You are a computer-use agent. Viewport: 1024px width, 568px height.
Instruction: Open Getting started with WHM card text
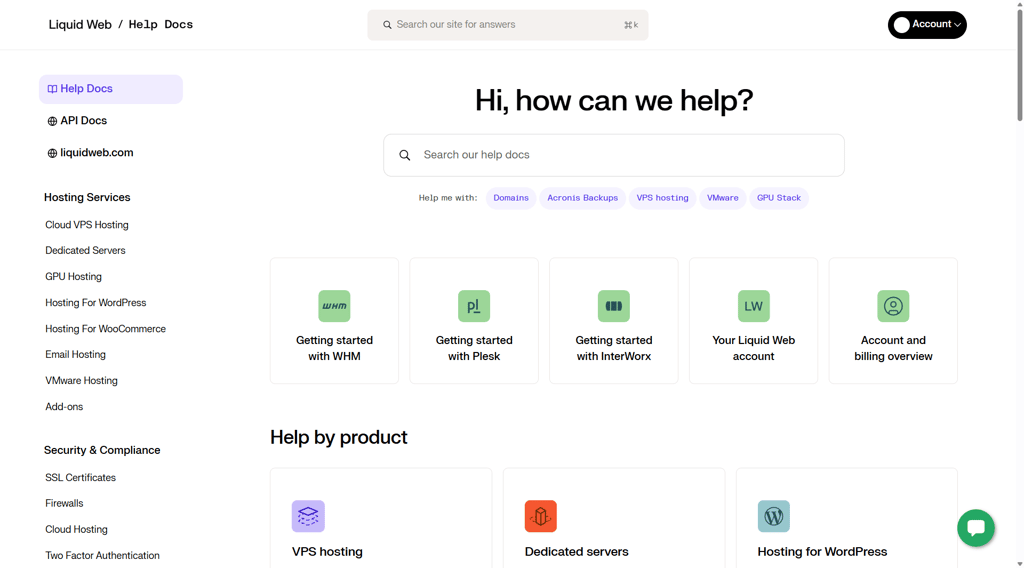(x=334, y=348)
